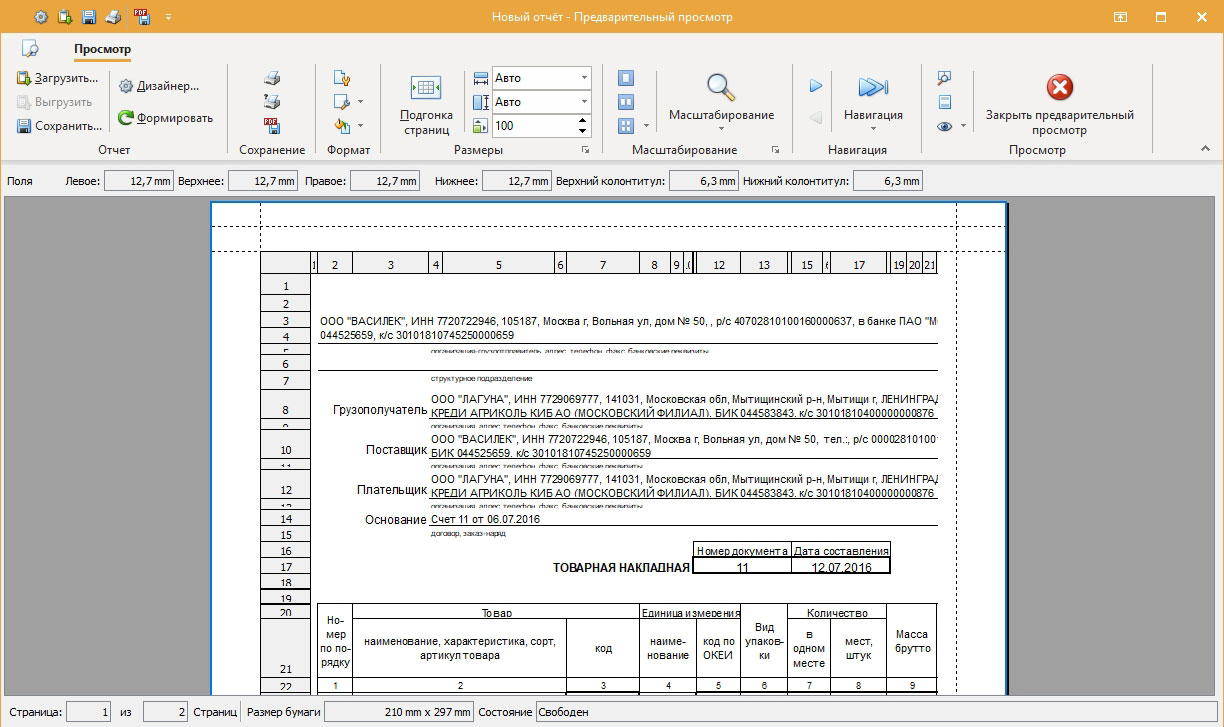The image size is (1224, 727).
Task: Expand the dropdown arrow next to the eye icon
Action: click(963, 126)
